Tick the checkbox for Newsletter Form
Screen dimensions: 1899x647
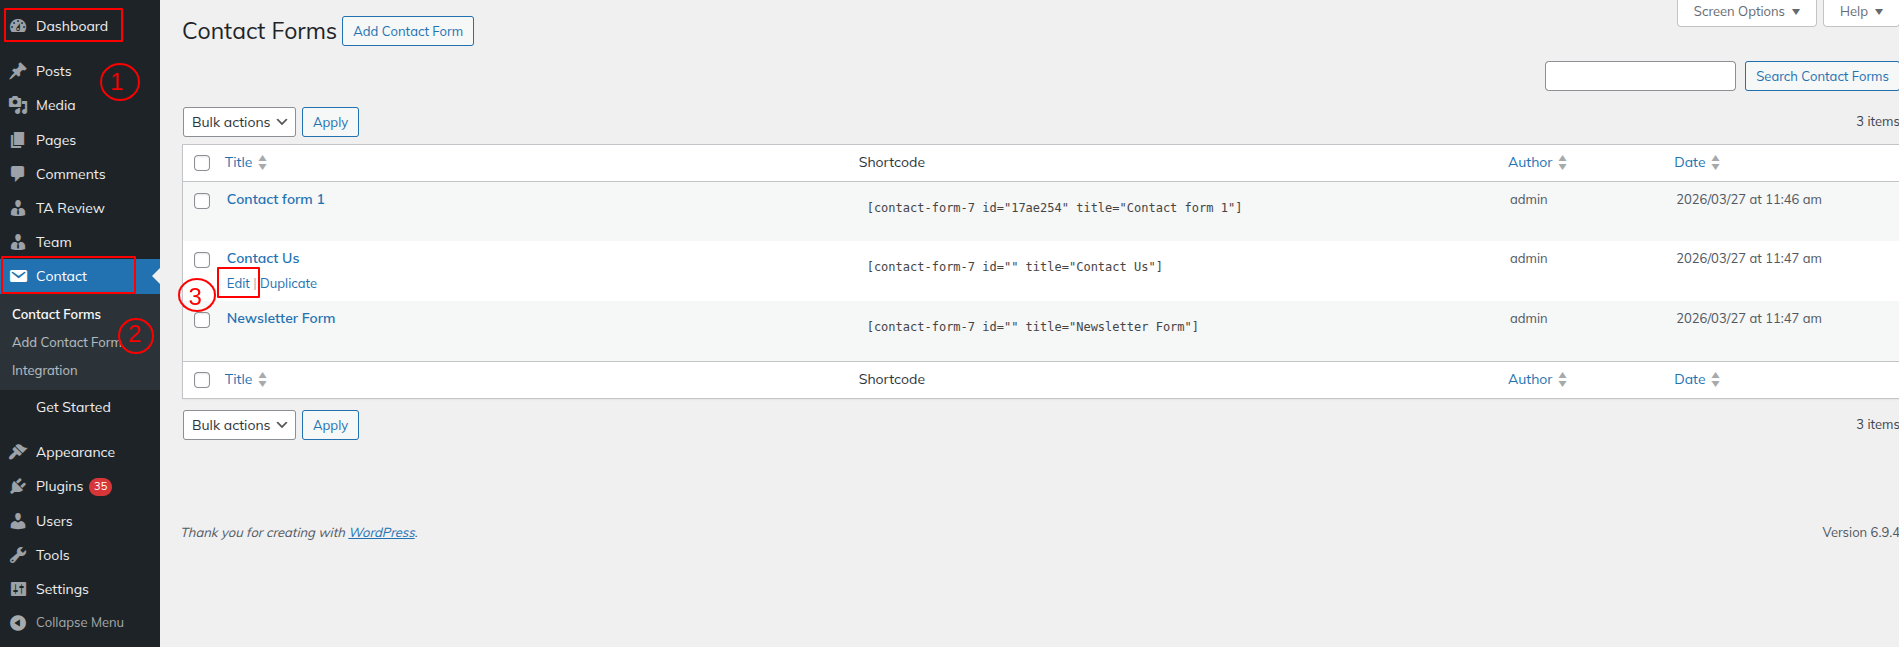click(202, 320)
